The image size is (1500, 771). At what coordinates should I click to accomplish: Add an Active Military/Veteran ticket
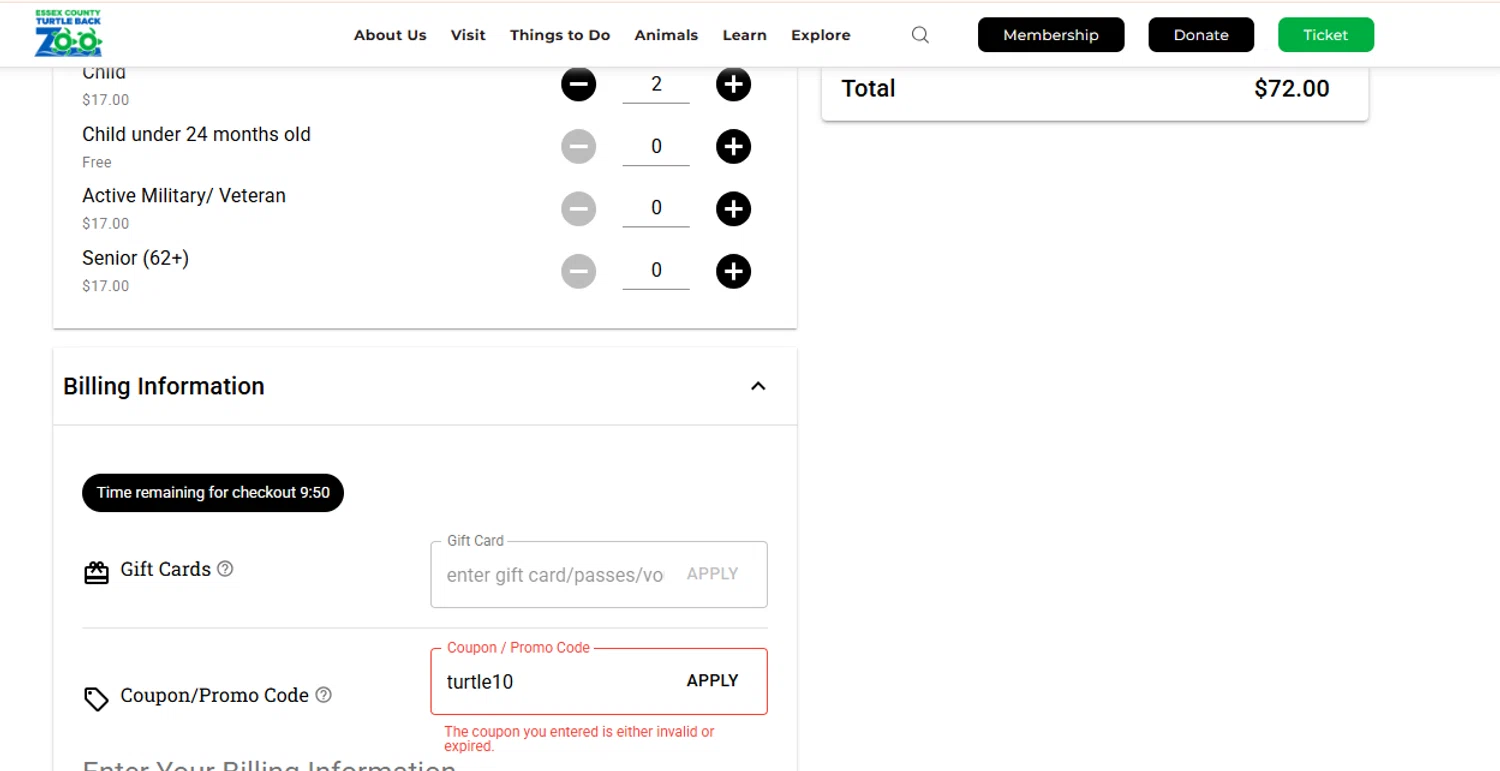click(x=733, y=209)
